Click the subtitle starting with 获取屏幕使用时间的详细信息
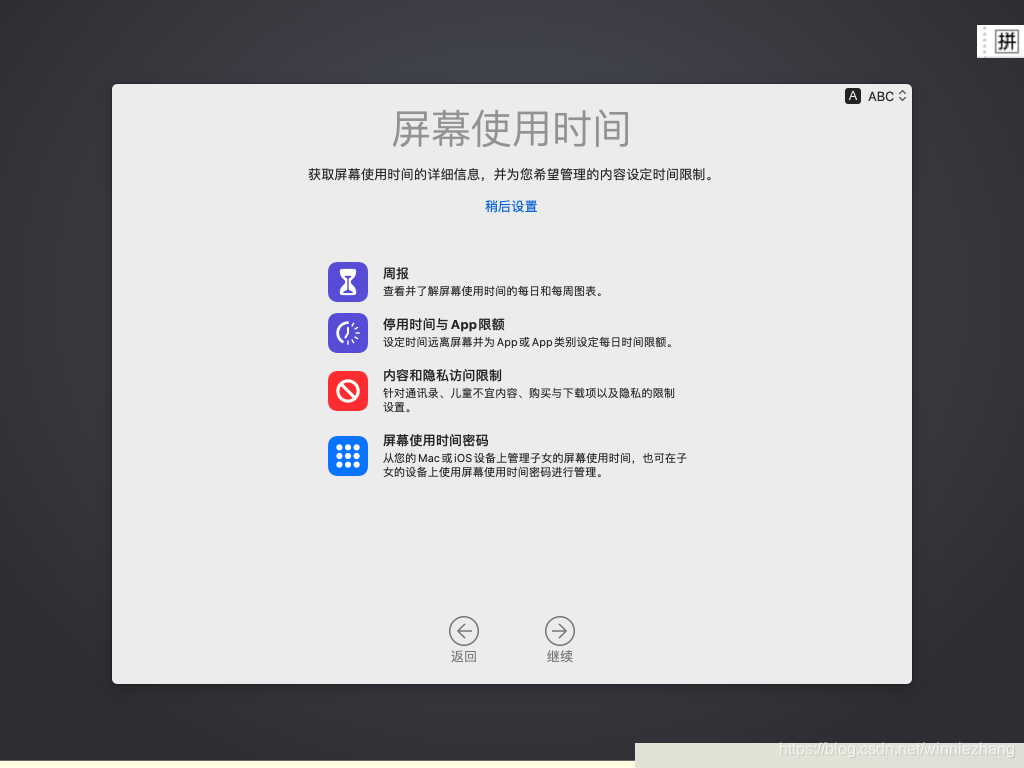 (511, 174)
